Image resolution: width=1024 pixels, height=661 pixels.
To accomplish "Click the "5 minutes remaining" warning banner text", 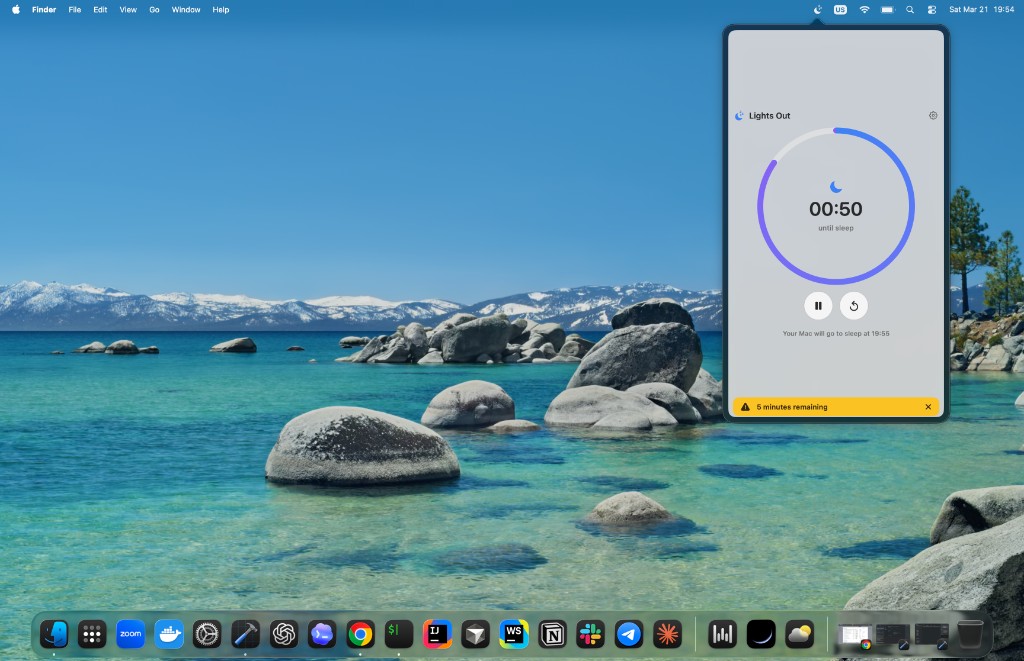I will pyautogui.click(x=792, y=407).
